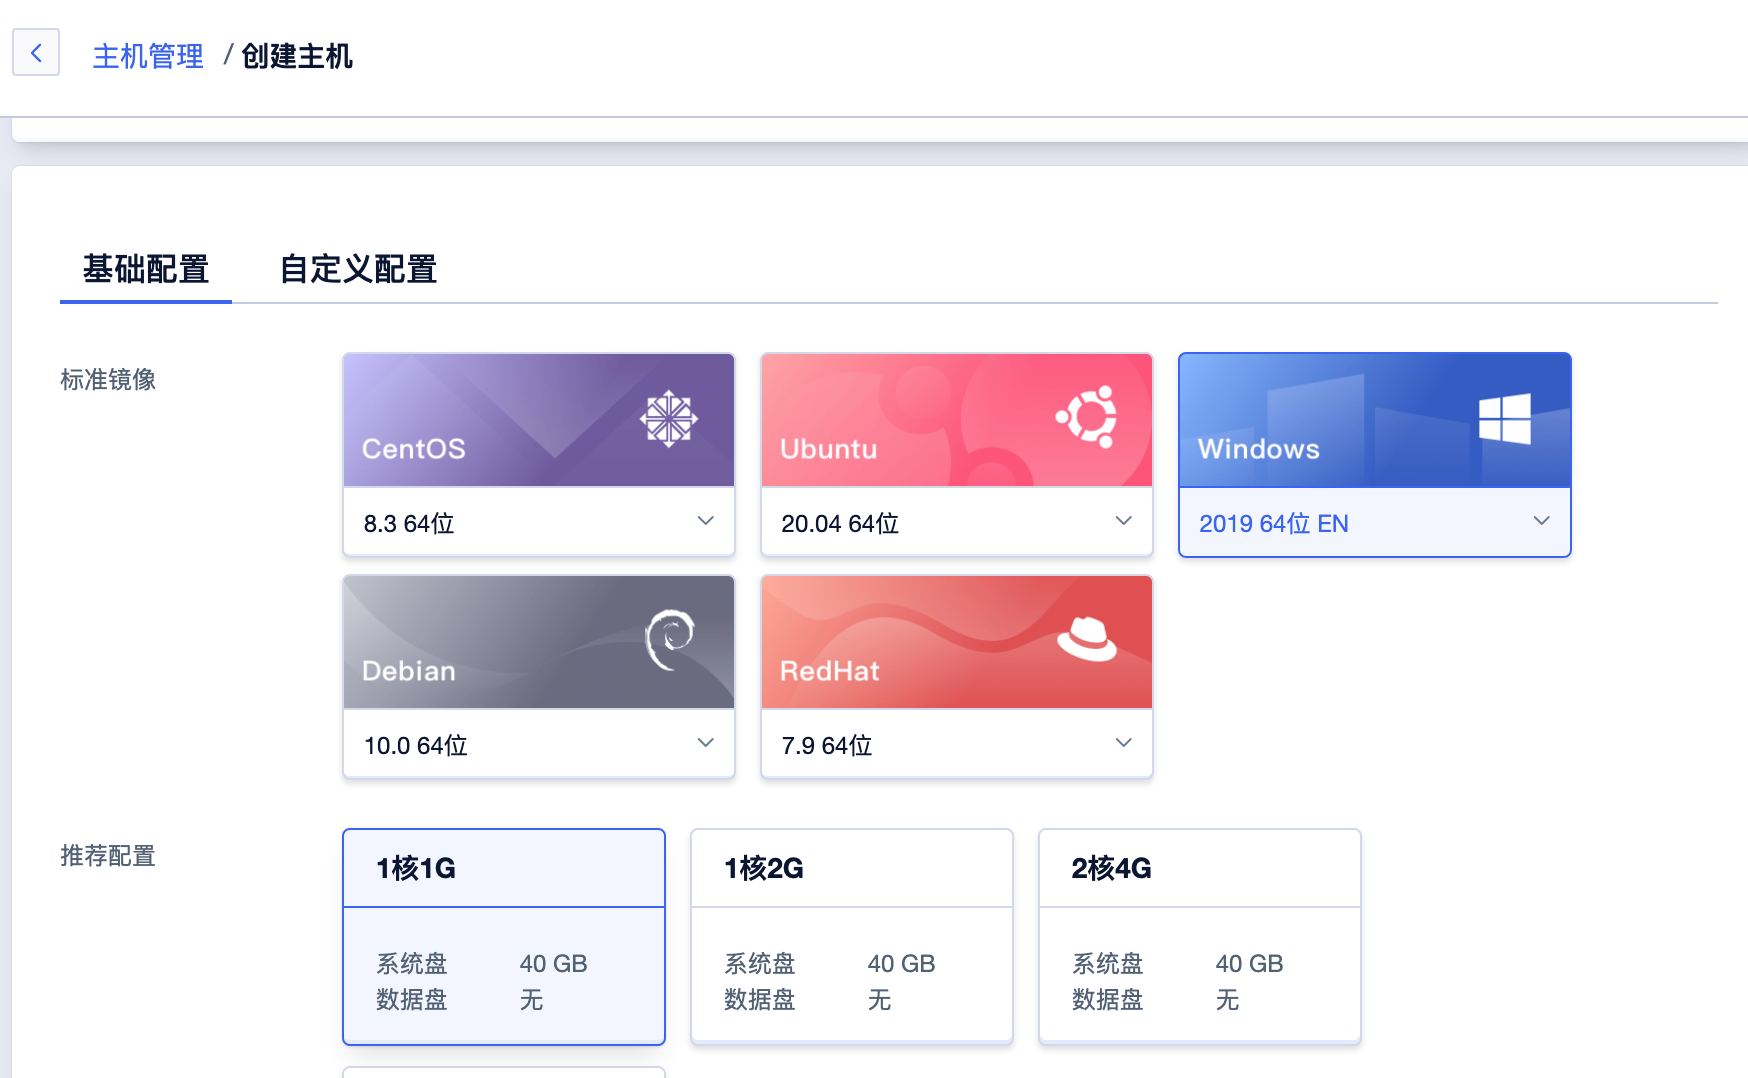
Task: Select the 1核1G recommended configuration
Action: [504, 936]
